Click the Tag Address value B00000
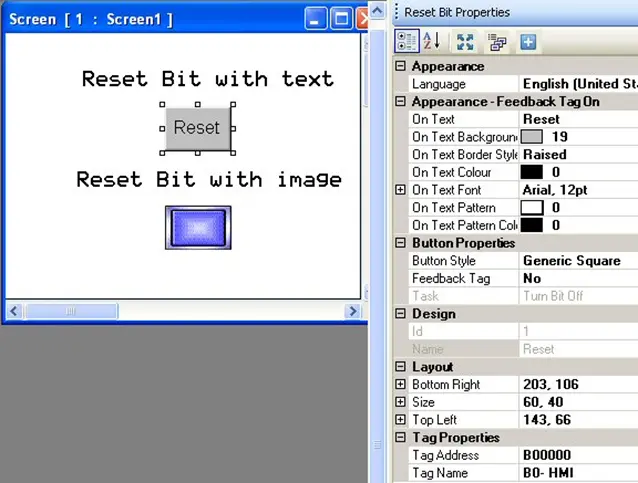Image resolution: width=638 pixels, height=483 pixels. pyautogui.click(x=579, y=455)
